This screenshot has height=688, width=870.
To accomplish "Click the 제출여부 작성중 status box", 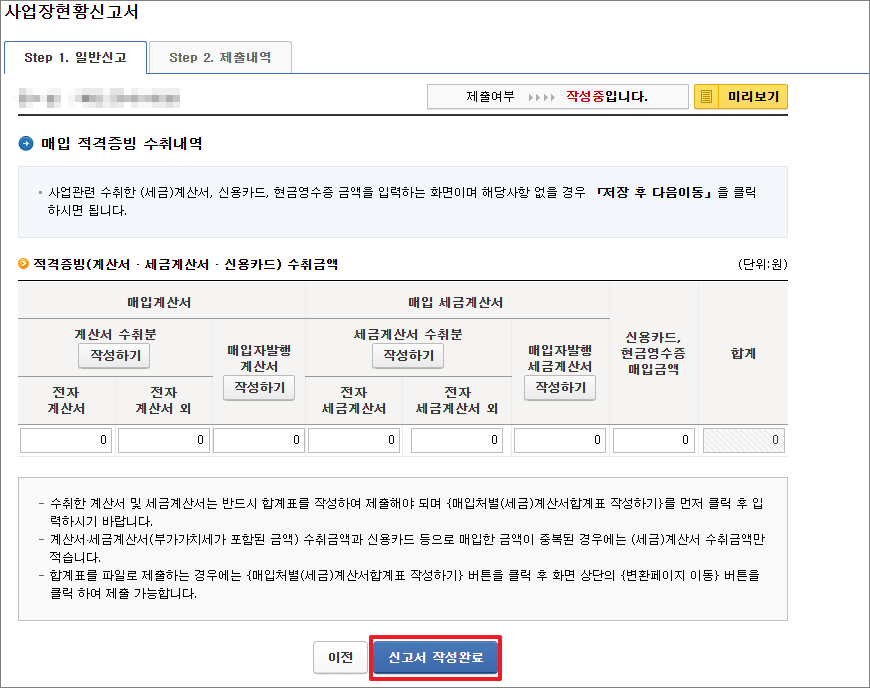I will tap(557, 97).
